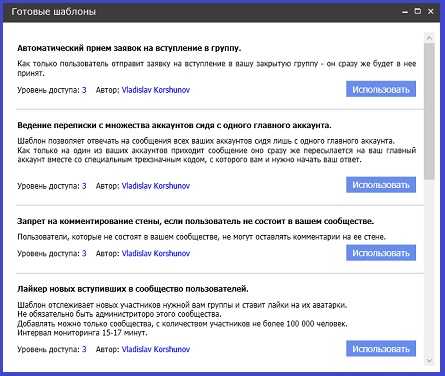Use the automatic group request acceptance template
445x376 pixels.
pyautogui.click(x=381, y=89)
